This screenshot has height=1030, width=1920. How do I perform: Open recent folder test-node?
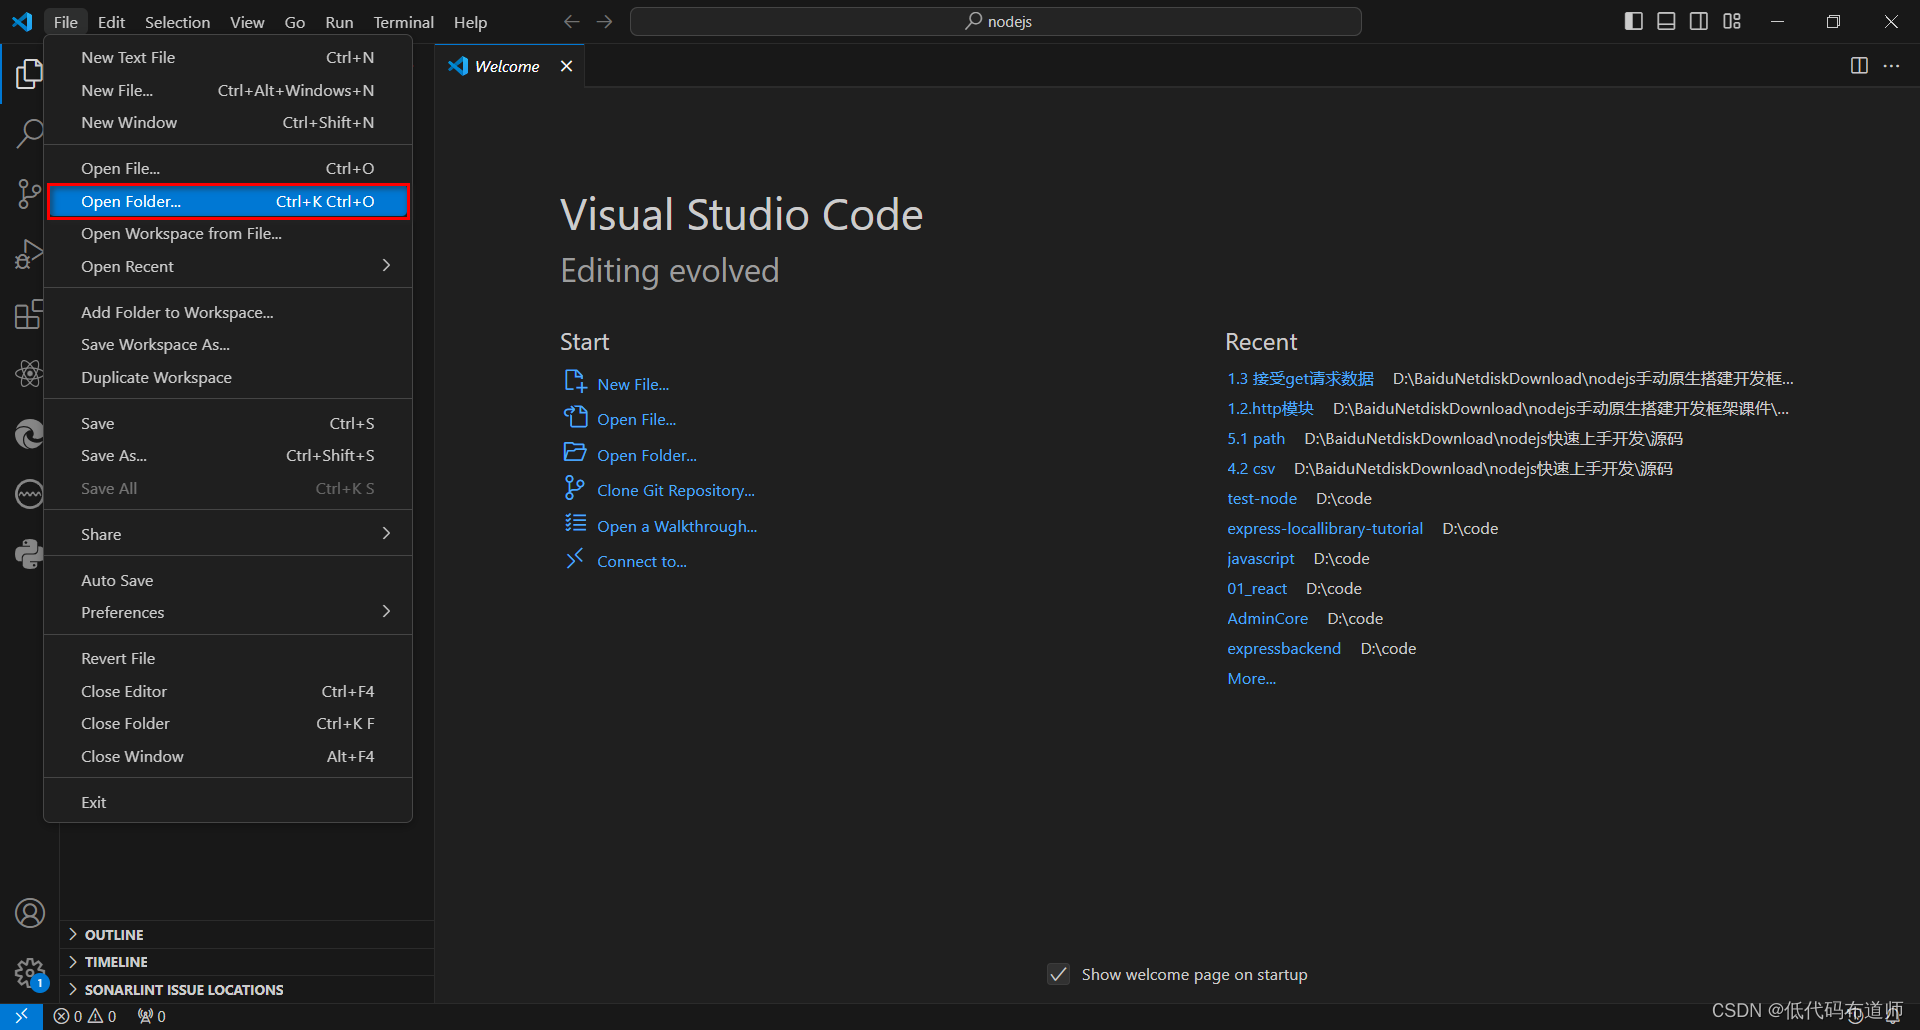click(1262, 498)
